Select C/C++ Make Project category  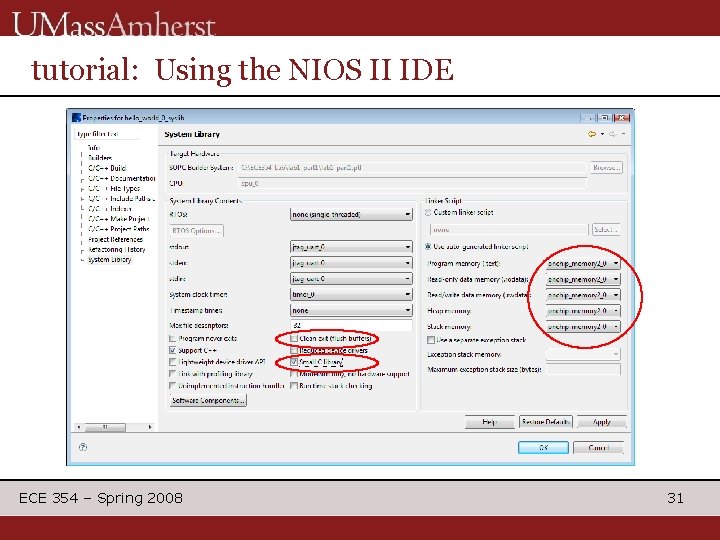click(x=119, y=219)
